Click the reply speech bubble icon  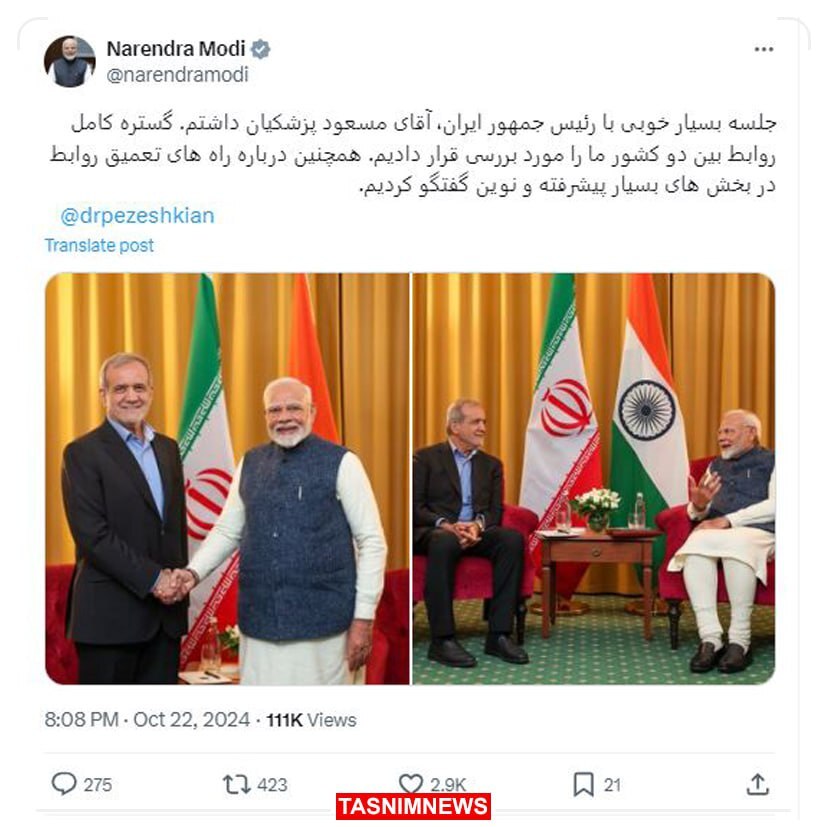tap(64, 784)
